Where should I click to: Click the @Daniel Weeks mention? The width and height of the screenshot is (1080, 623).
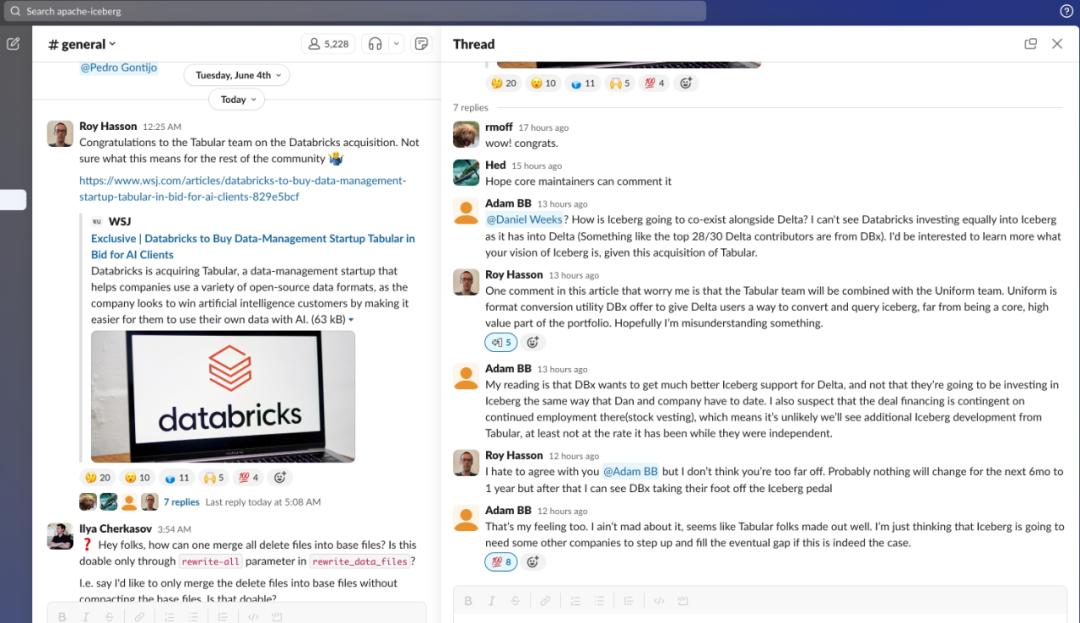524,220
